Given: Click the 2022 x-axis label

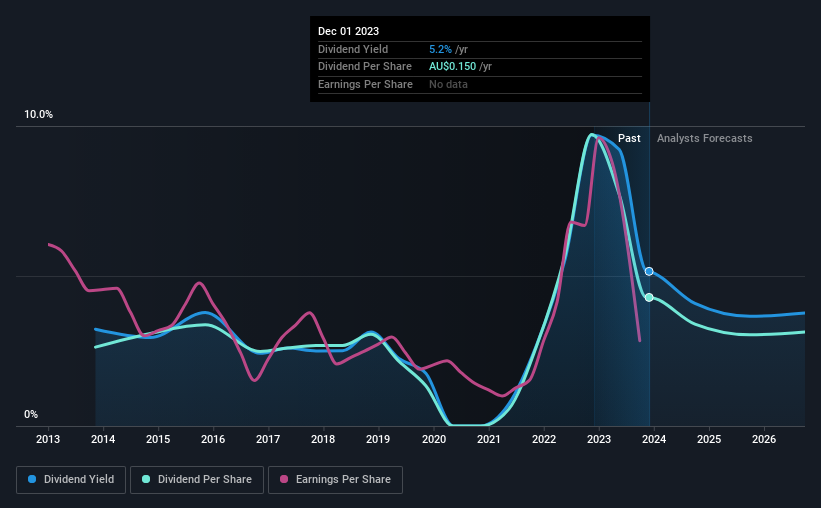Looking at the screenshot, I should click(544, 439).
